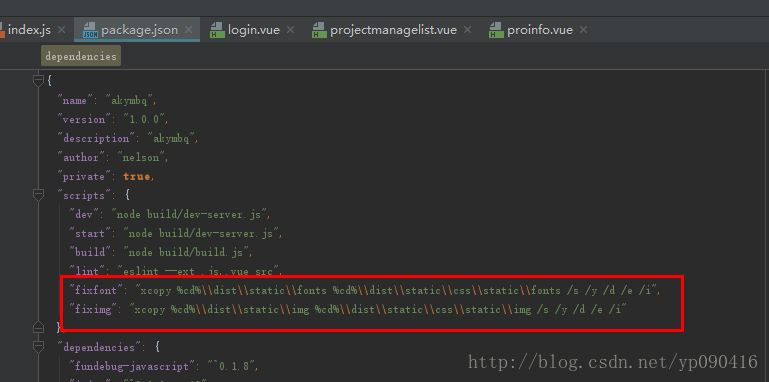
Task: Switch to the proinfo.vue tab
Action: (540, 30)
